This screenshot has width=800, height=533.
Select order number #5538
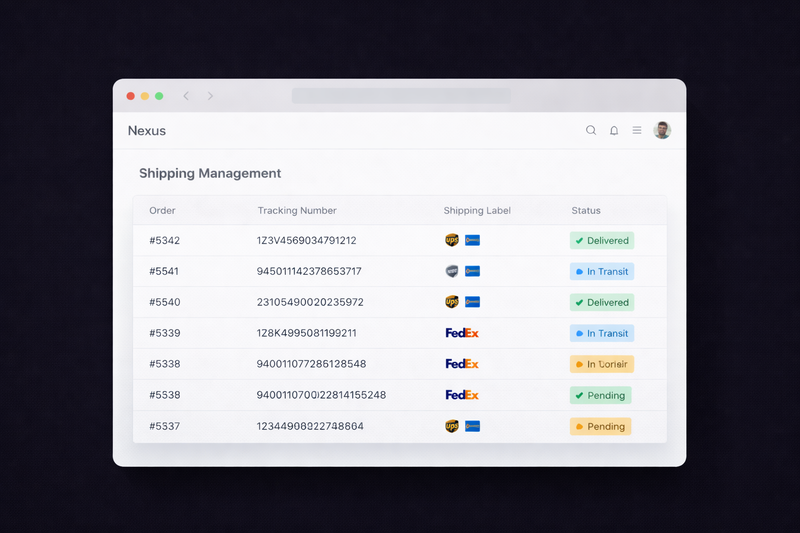164,395
